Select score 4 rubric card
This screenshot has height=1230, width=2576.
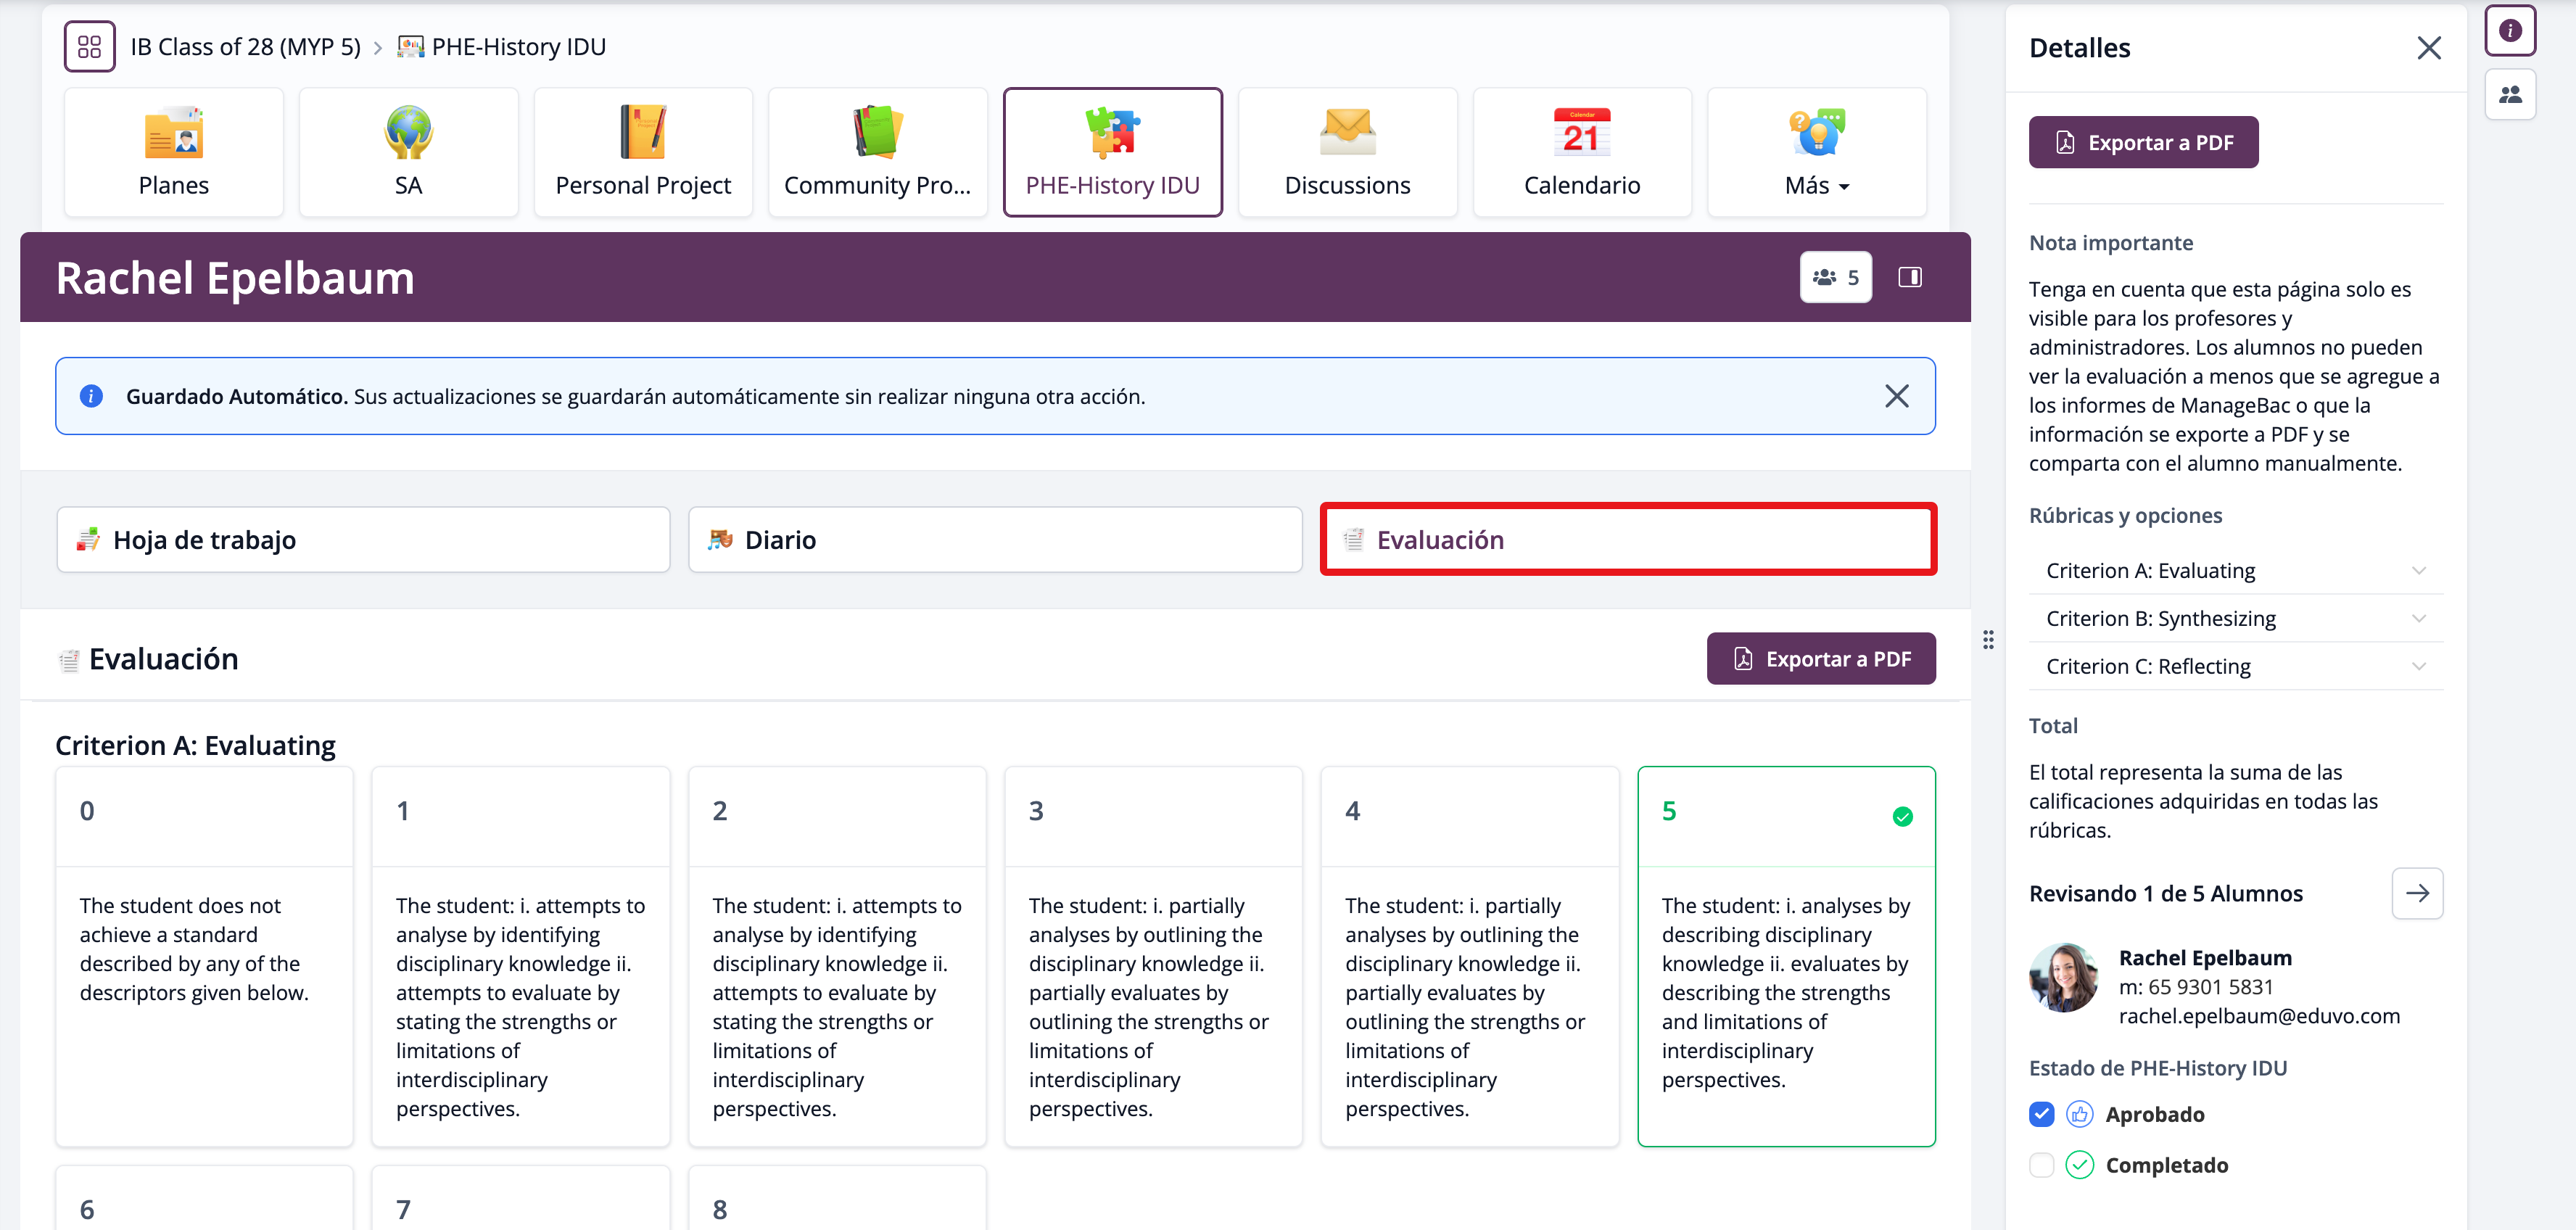point(1468,955)
